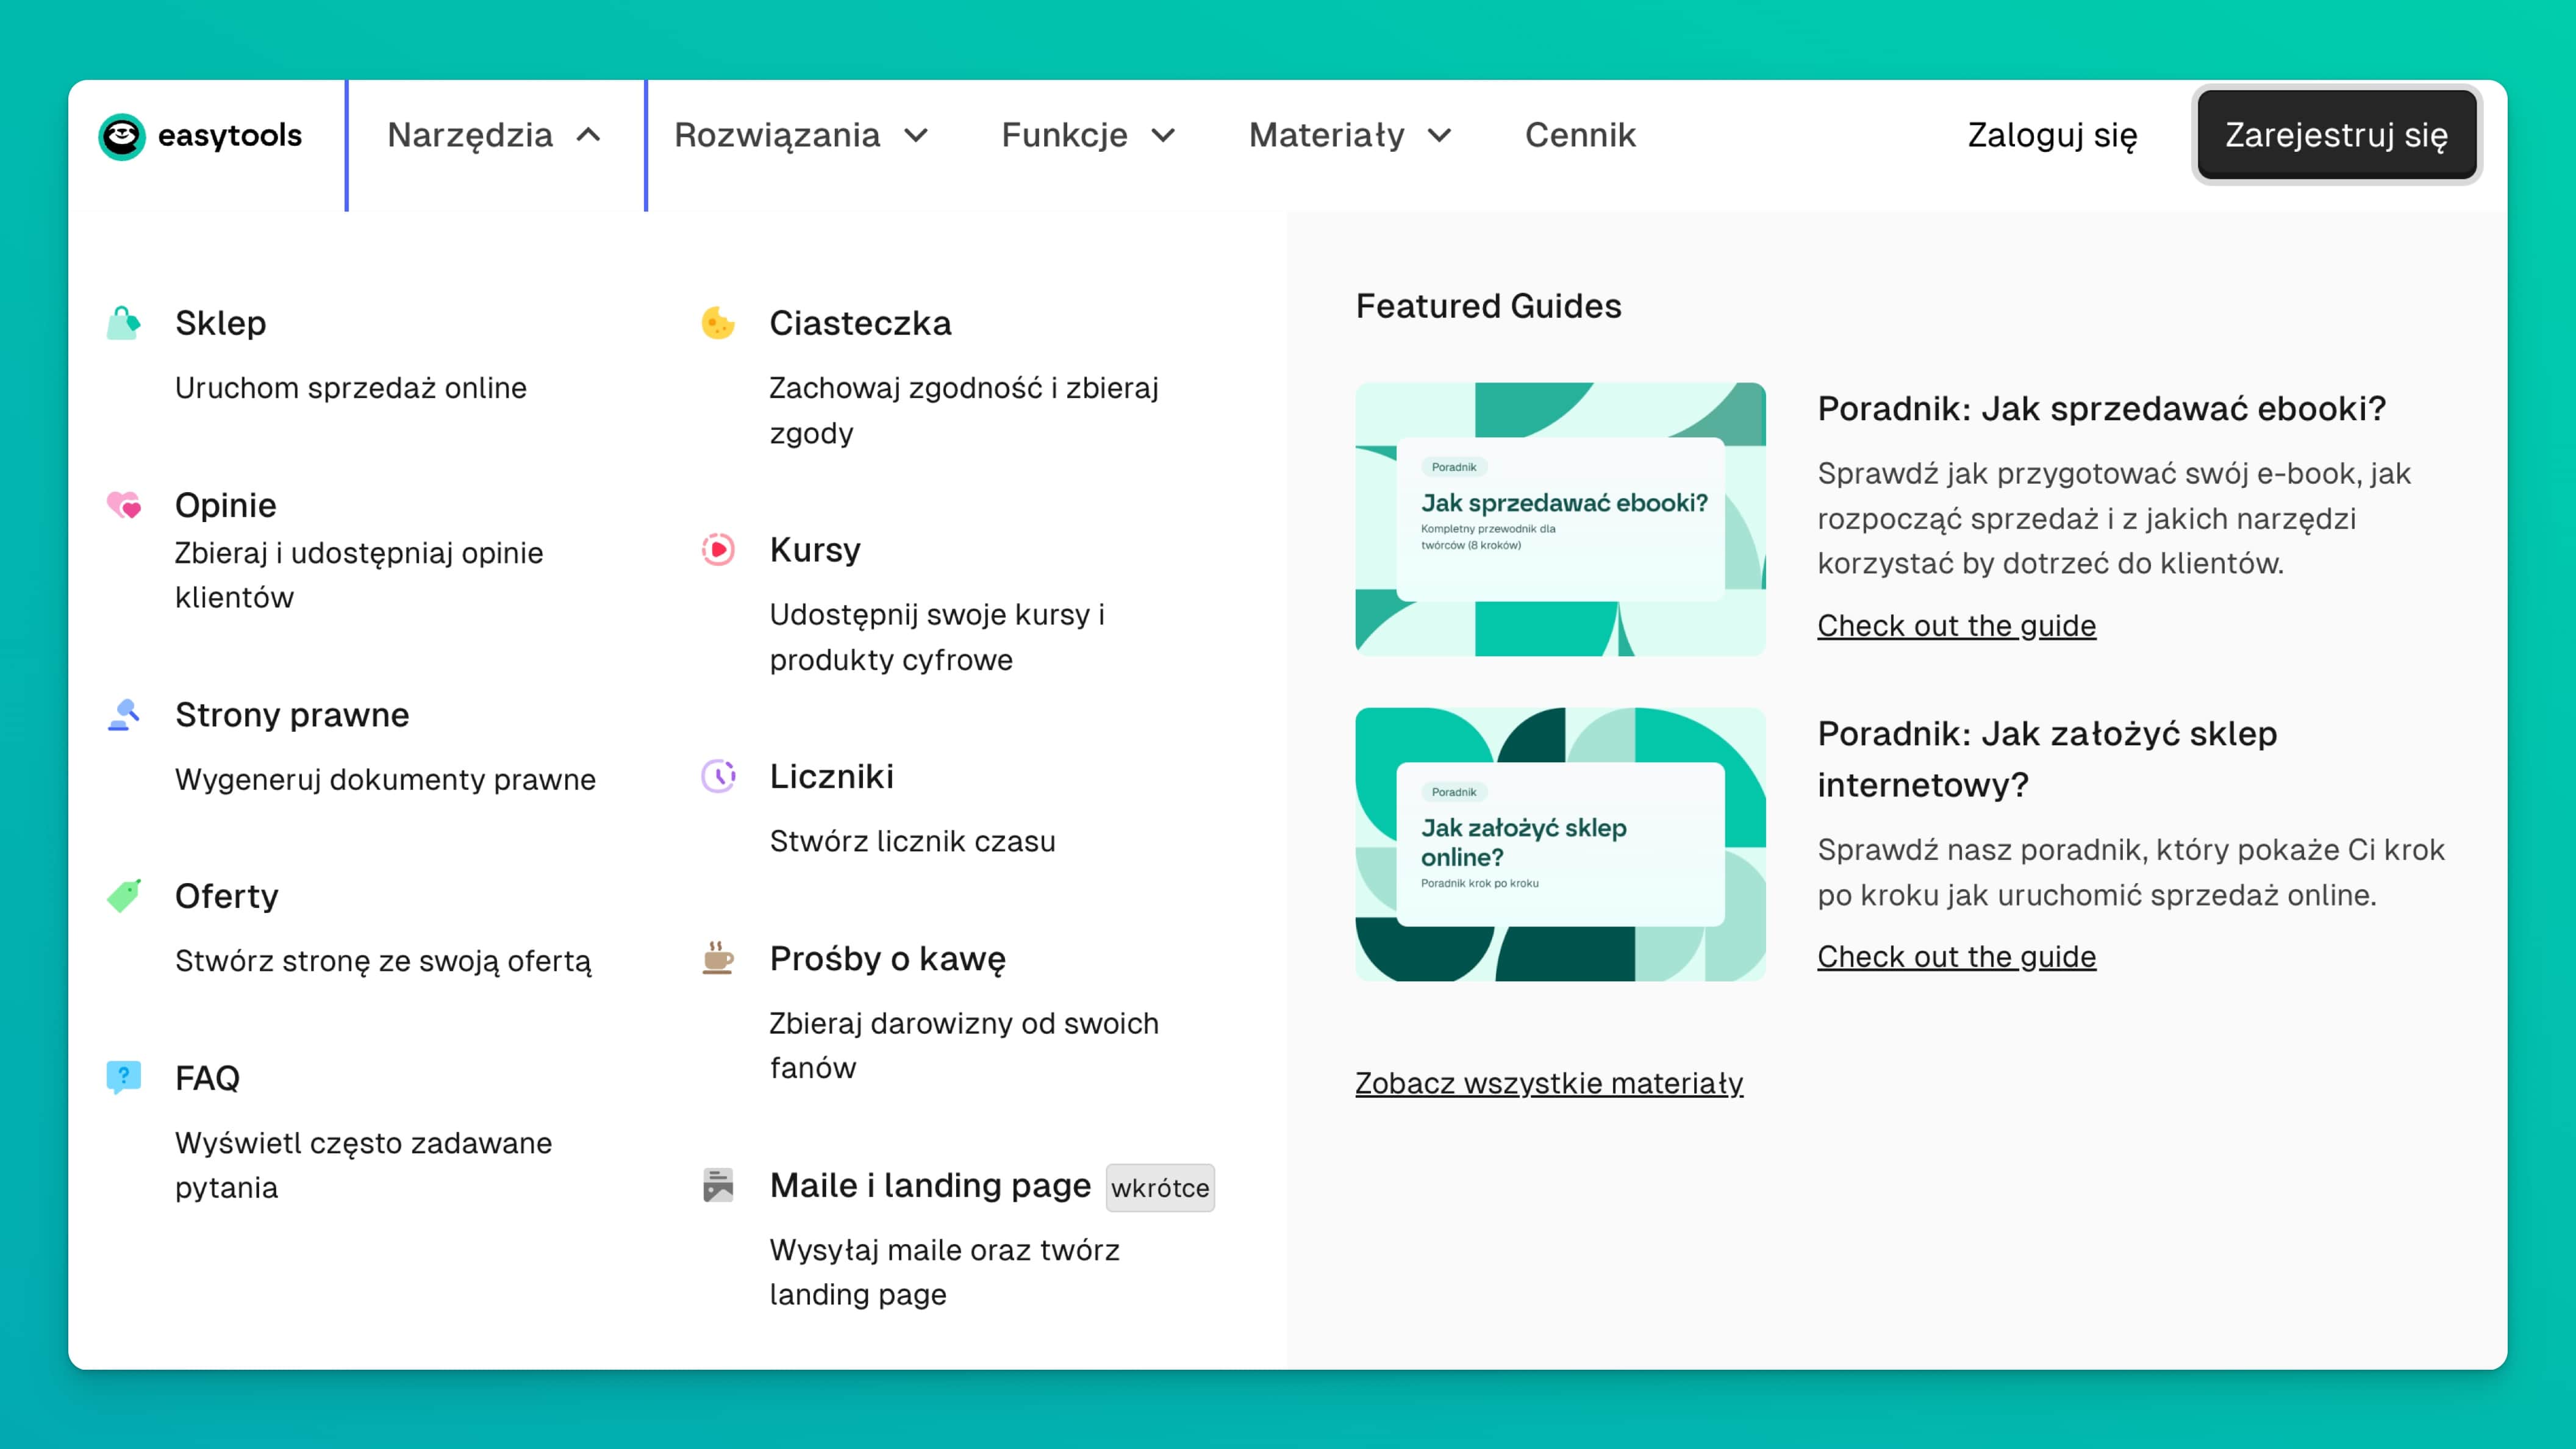The height and width of the screenshot is (1449, 2576).
Task: Expand the Rozwiązania dropdown
Action: coord(800,135)
